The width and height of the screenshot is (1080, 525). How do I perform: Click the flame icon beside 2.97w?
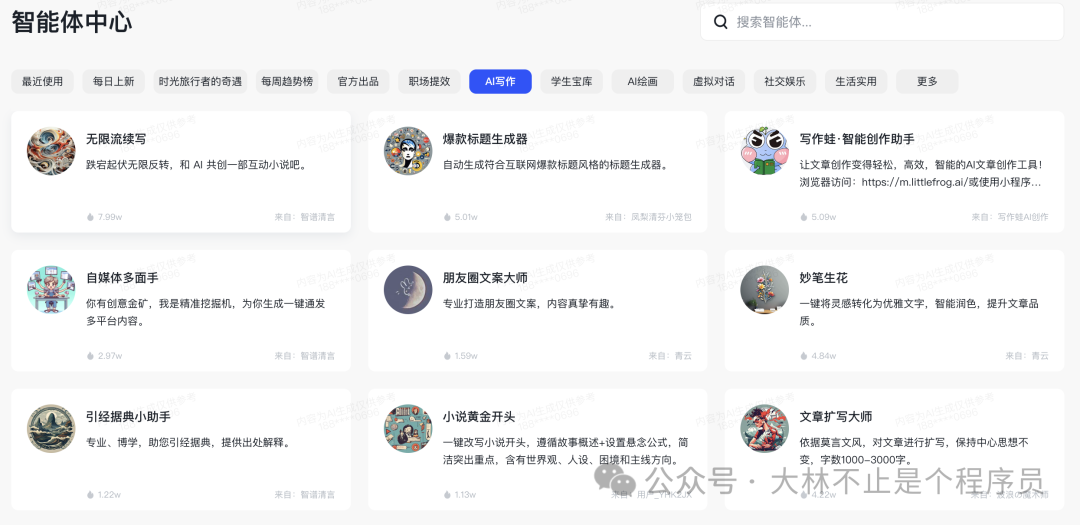90,356
